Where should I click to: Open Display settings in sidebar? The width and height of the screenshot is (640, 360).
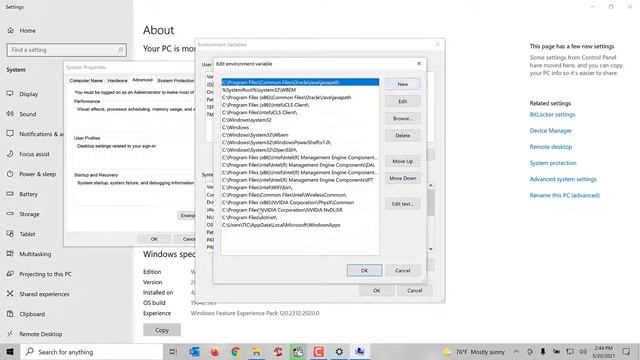coord(29,94)
